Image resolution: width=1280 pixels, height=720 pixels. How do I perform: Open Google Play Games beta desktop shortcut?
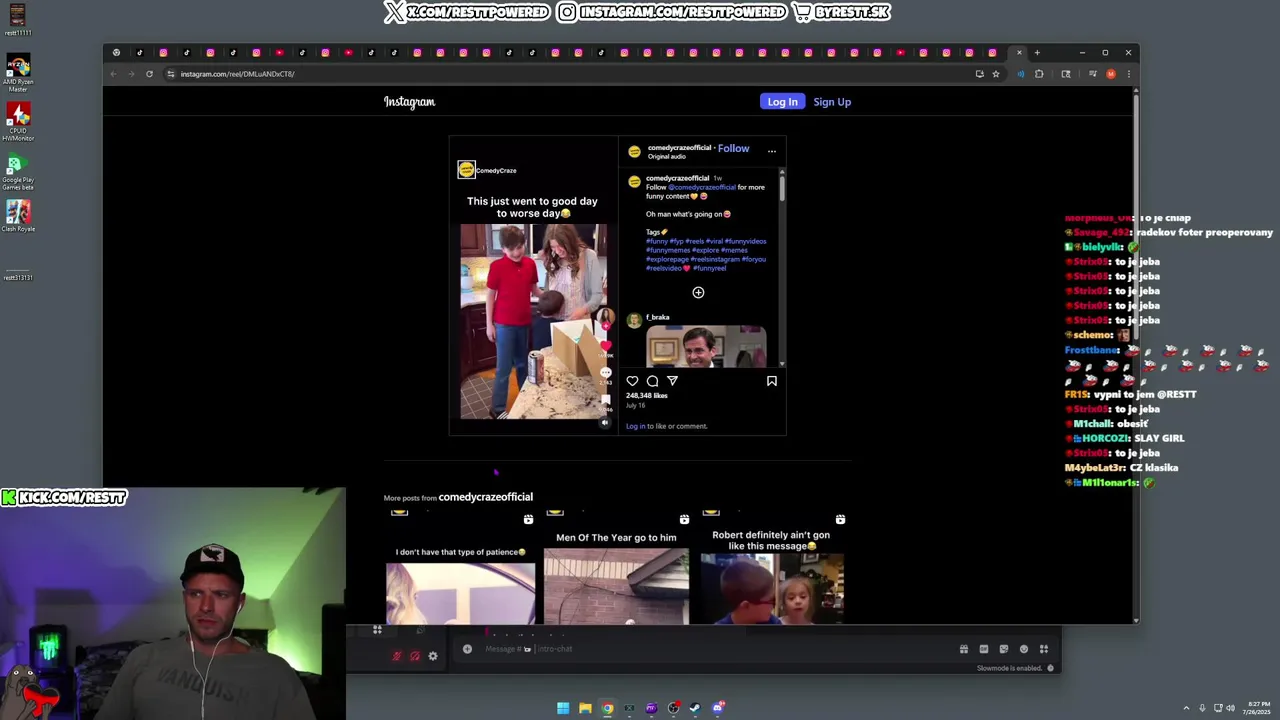tap(18, 172)
